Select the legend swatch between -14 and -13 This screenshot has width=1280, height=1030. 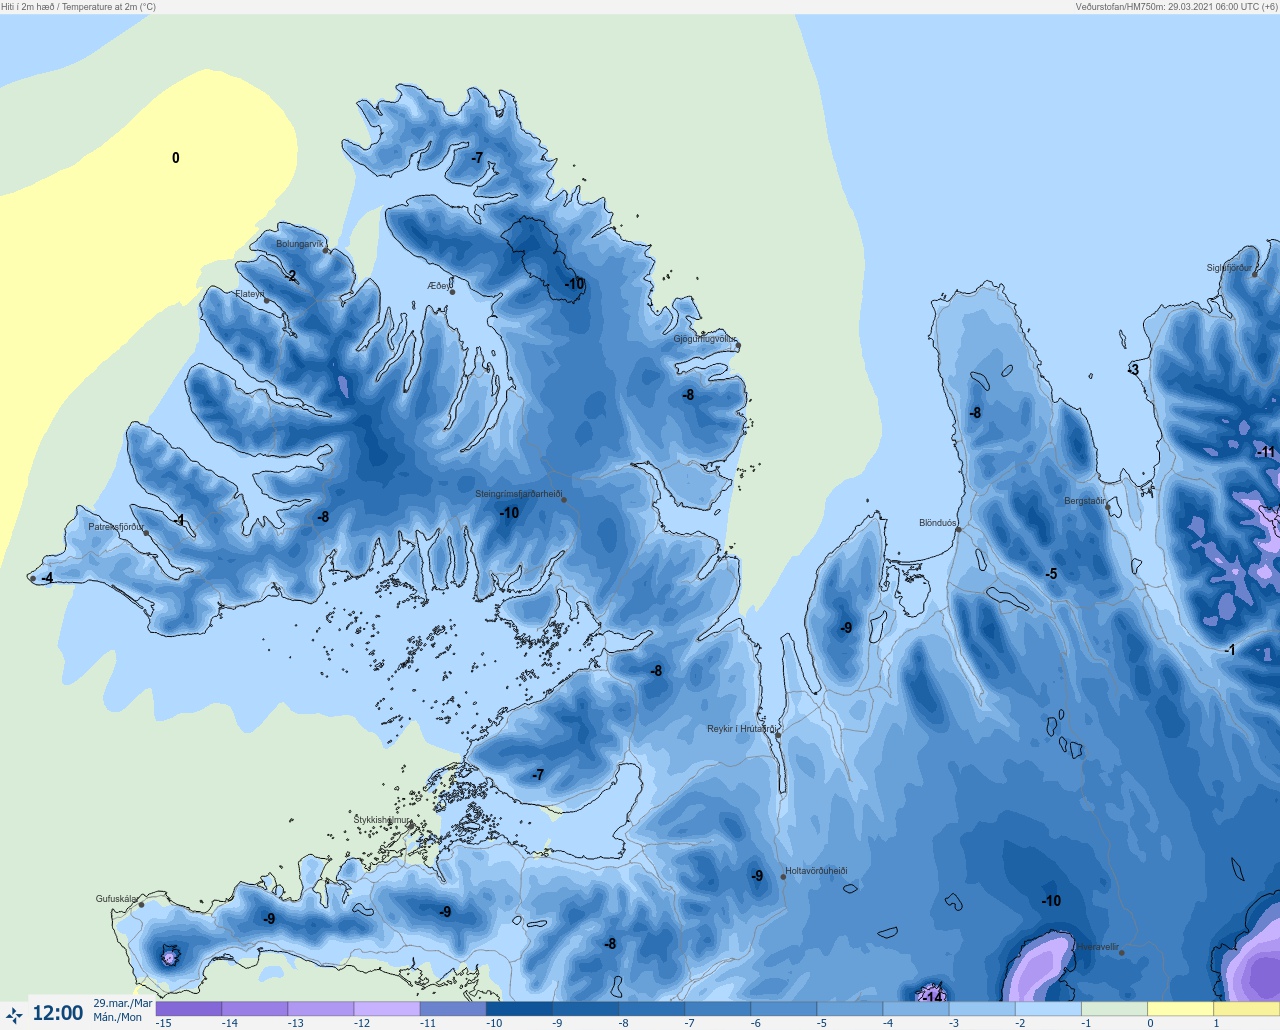pos(255,1009)
